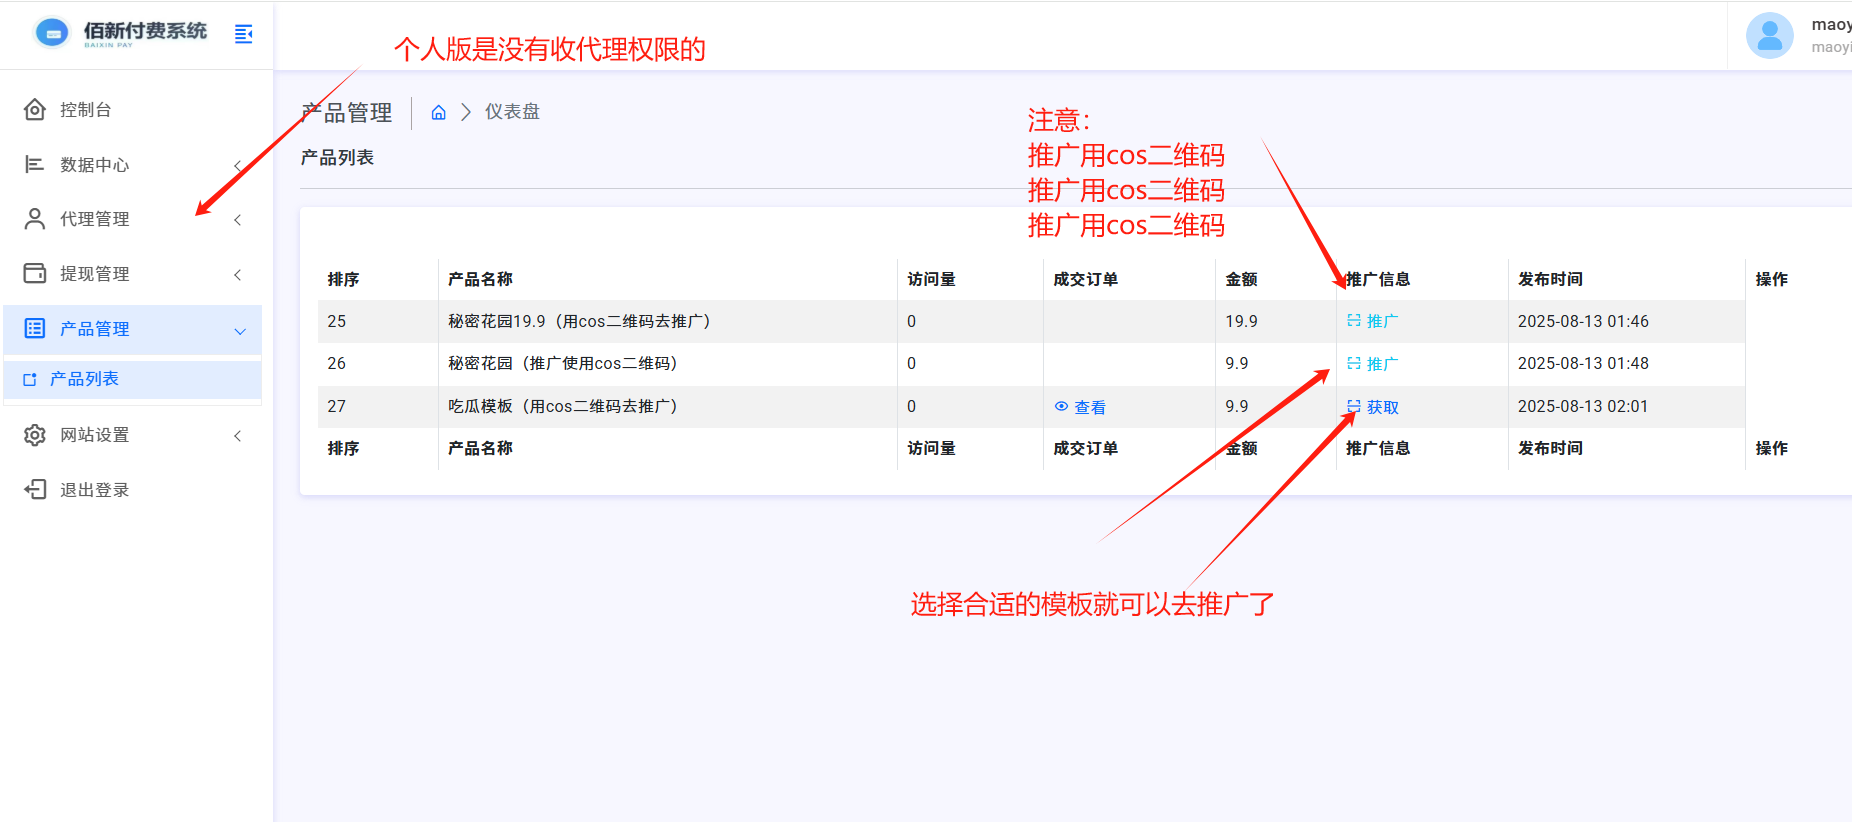Select 产品列表 submenu item
The height and width of the screenshot is (822, 1852).
(84, 379)
